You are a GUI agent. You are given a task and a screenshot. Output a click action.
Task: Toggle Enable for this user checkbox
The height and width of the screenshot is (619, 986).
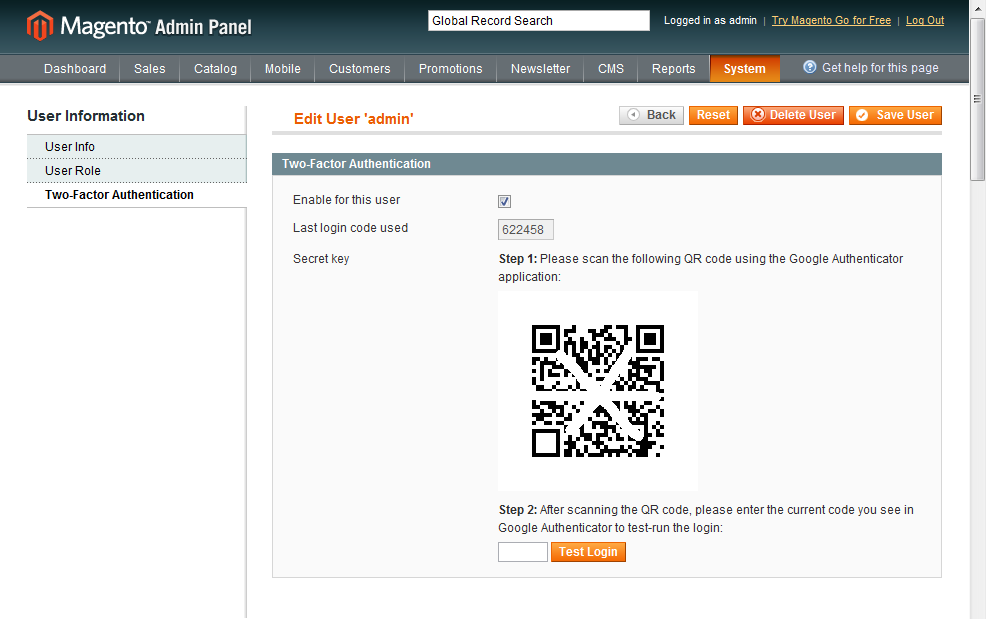click(504, 201)
